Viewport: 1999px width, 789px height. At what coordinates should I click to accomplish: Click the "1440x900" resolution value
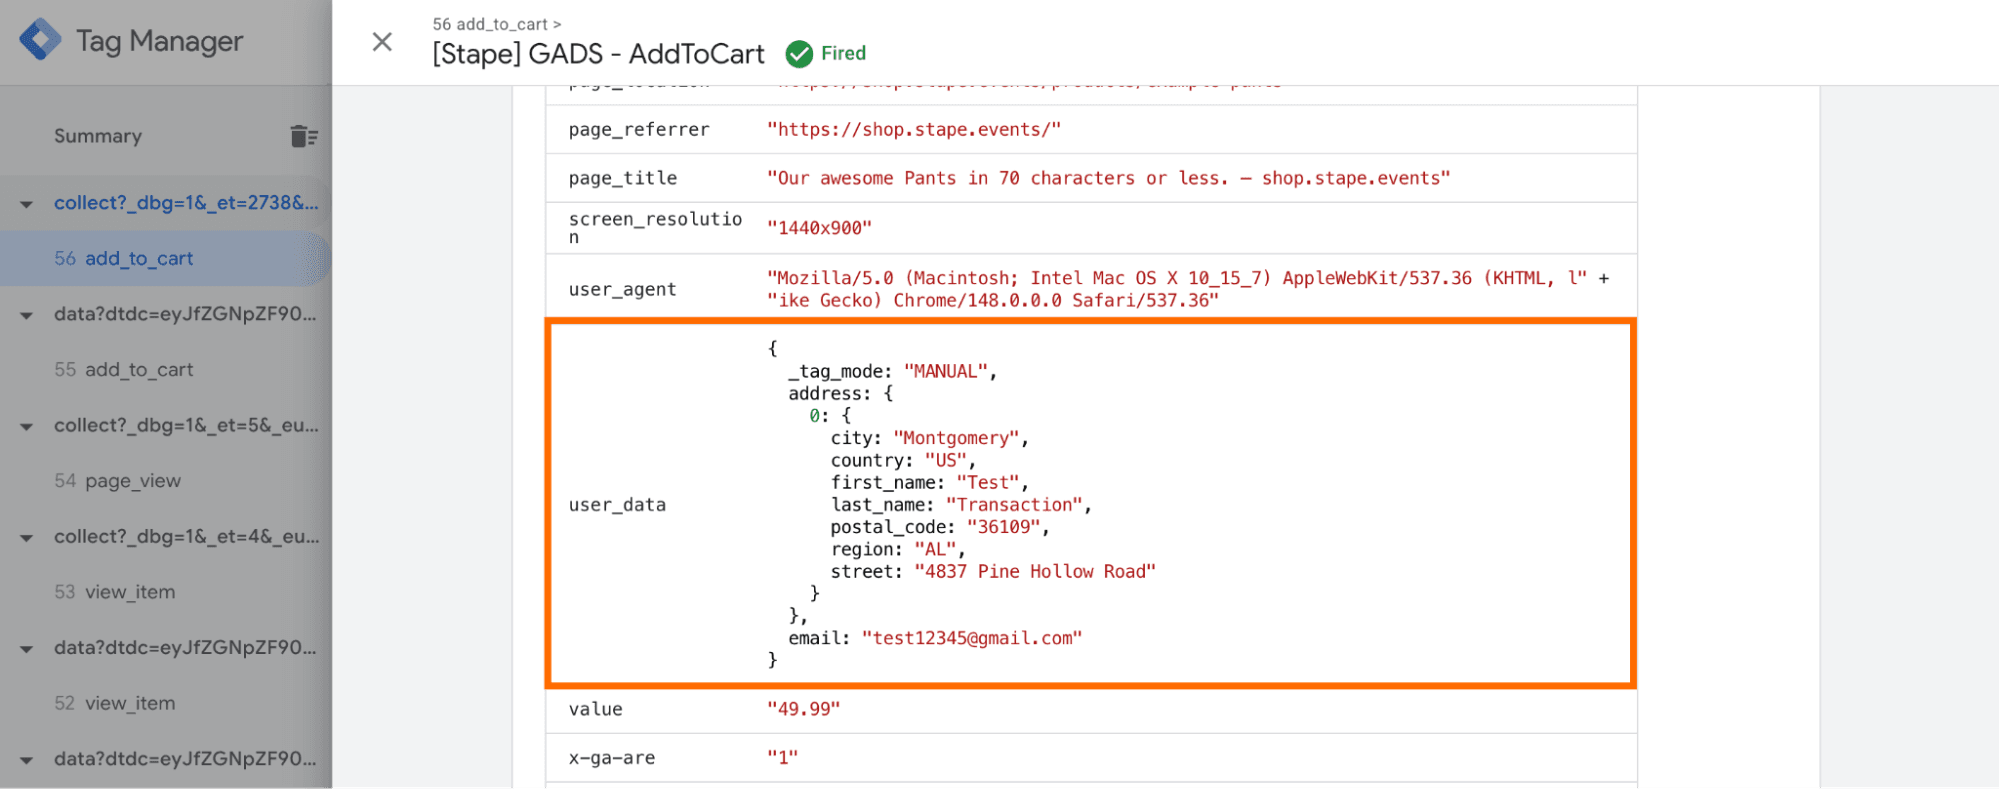point(819,228)
